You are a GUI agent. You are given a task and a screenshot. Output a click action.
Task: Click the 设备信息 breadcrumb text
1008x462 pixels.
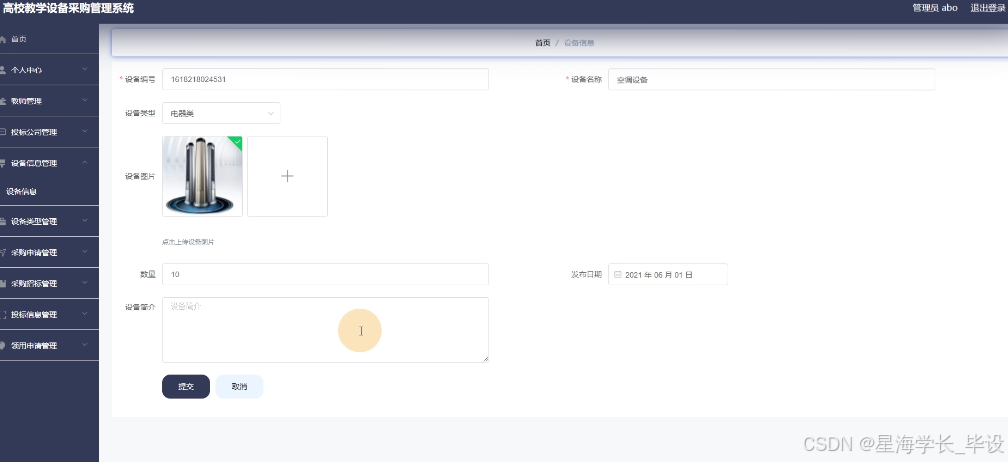click(x=579, y=42)
